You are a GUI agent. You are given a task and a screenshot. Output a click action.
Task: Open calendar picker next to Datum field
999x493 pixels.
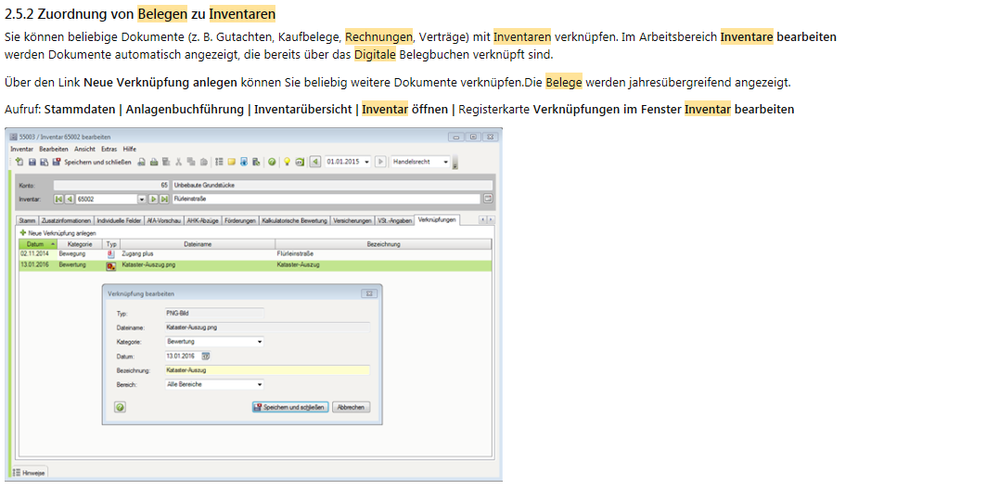[x=206, y=355]
